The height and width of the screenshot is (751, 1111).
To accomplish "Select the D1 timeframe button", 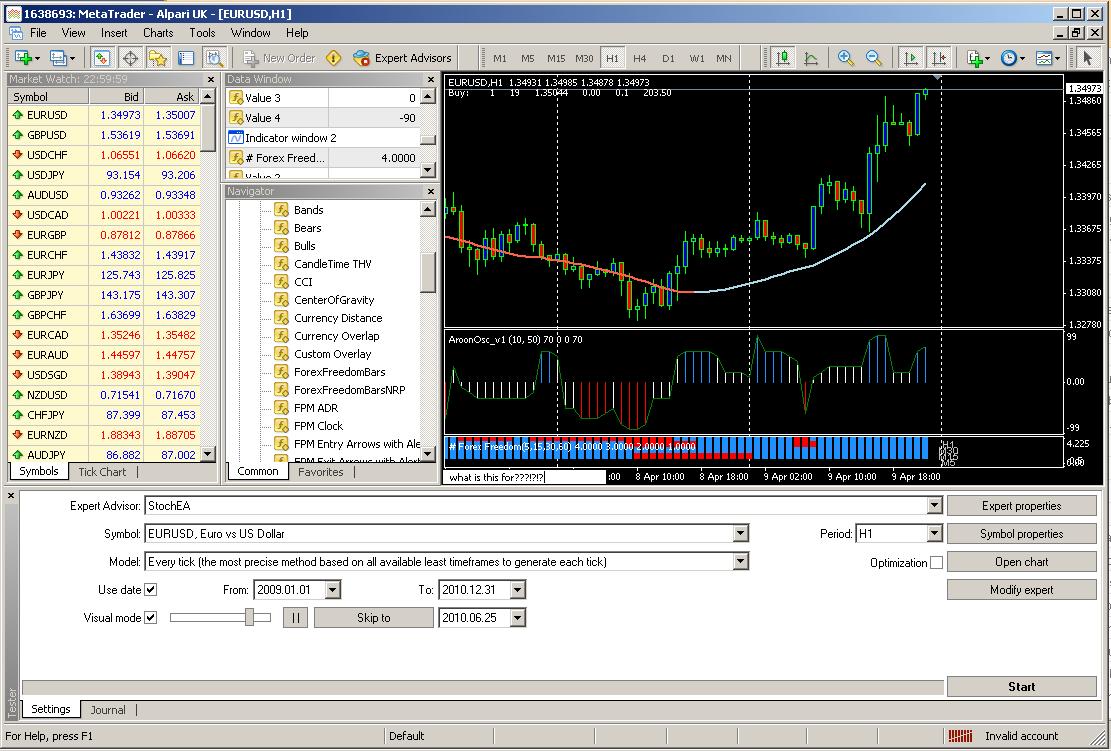I will 668,58.
